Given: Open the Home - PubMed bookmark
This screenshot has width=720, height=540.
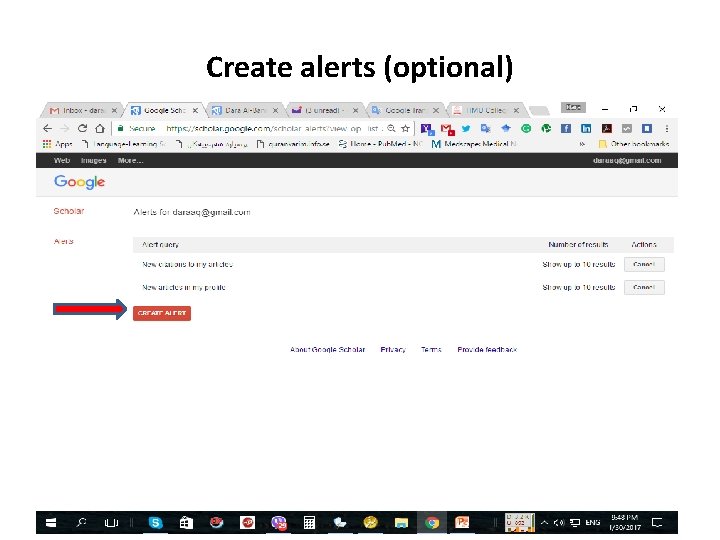Looking at the screenshot, I should [381, 144].
